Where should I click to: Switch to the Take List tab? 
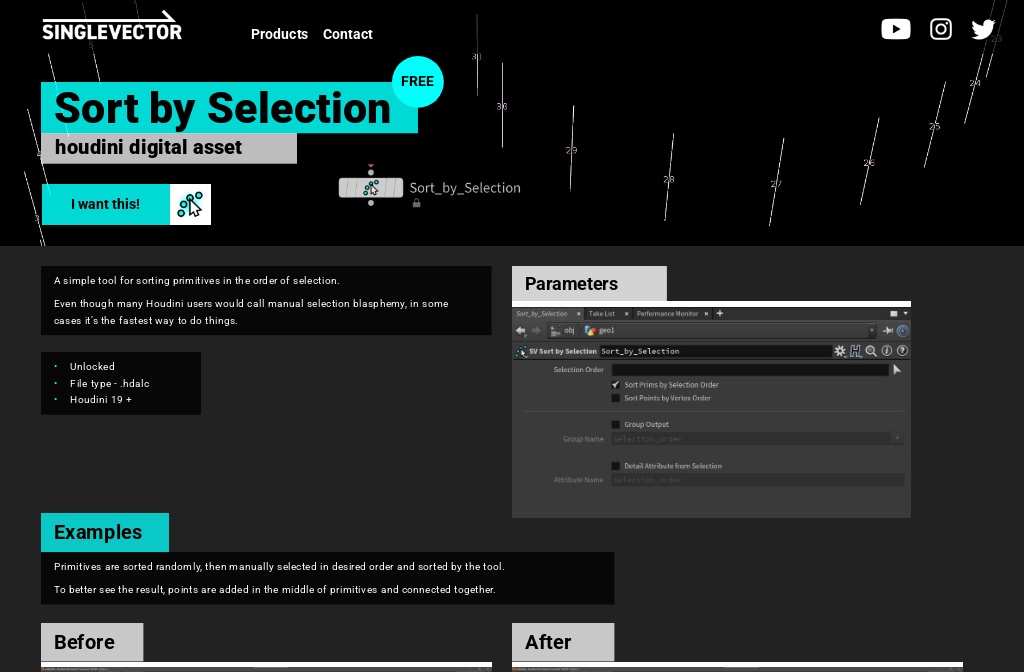click(x=600, y=313)
